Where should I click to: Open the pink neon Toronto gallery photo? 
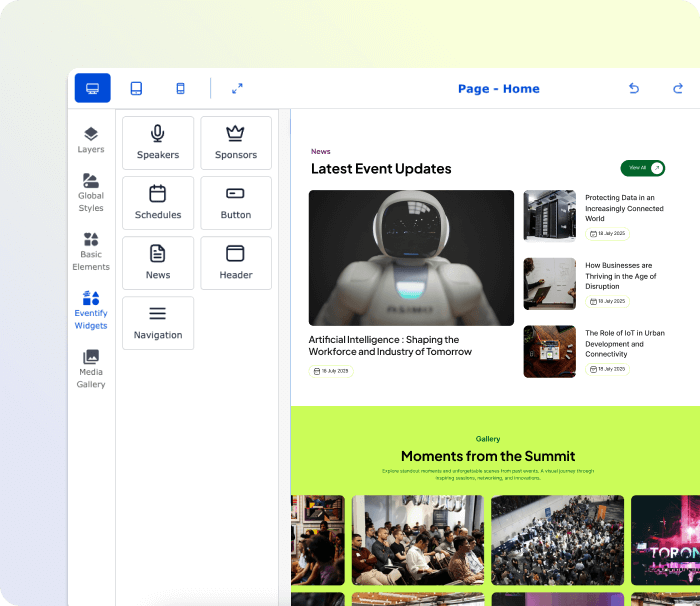pos(665,540)
